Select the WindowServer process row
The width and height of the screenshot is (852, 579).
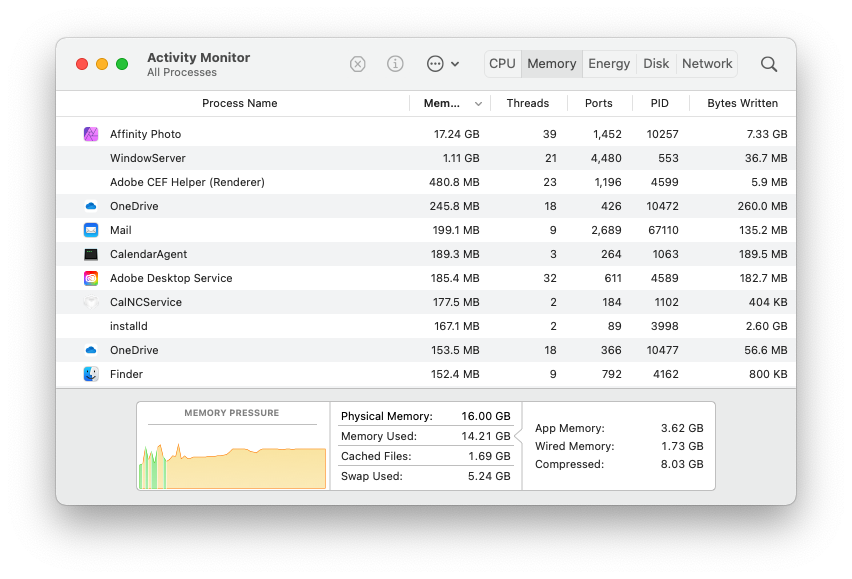click(426, 158)
